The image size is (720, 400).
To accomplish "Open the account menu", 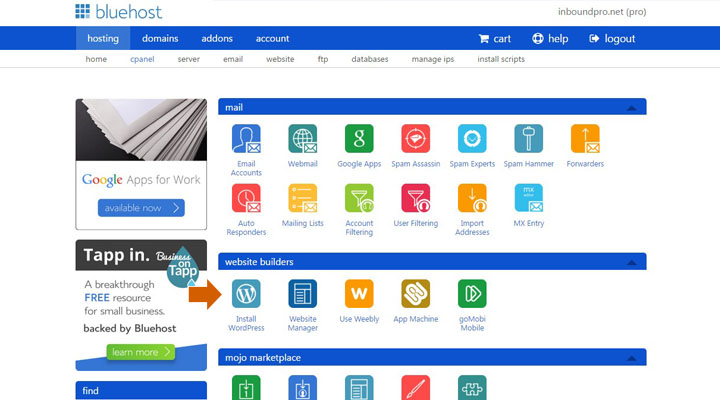I will (x=272, y=39).
